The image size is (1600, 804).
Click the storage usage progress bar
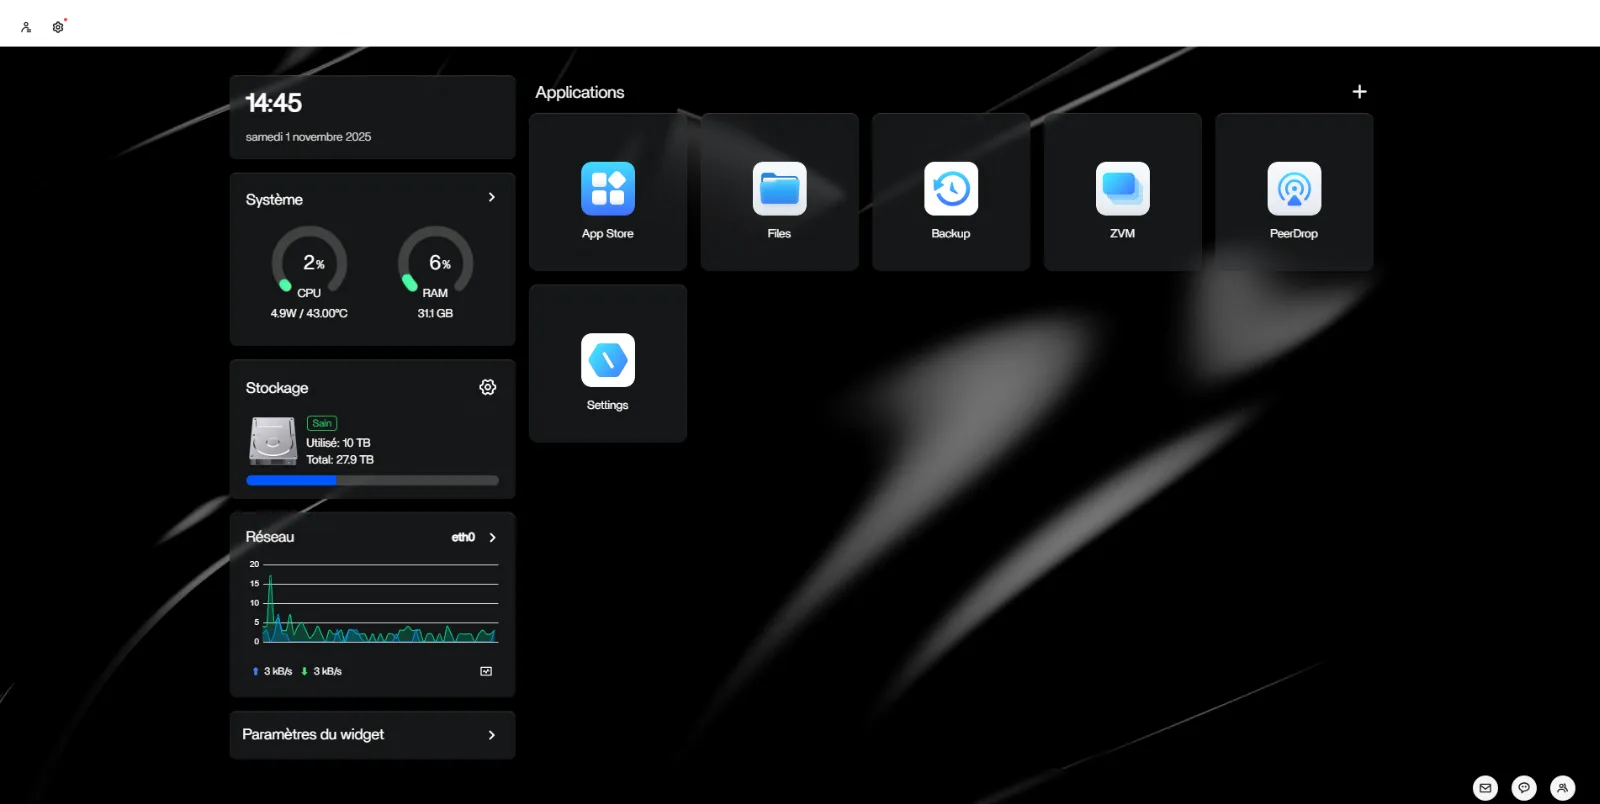coord(372,481)
